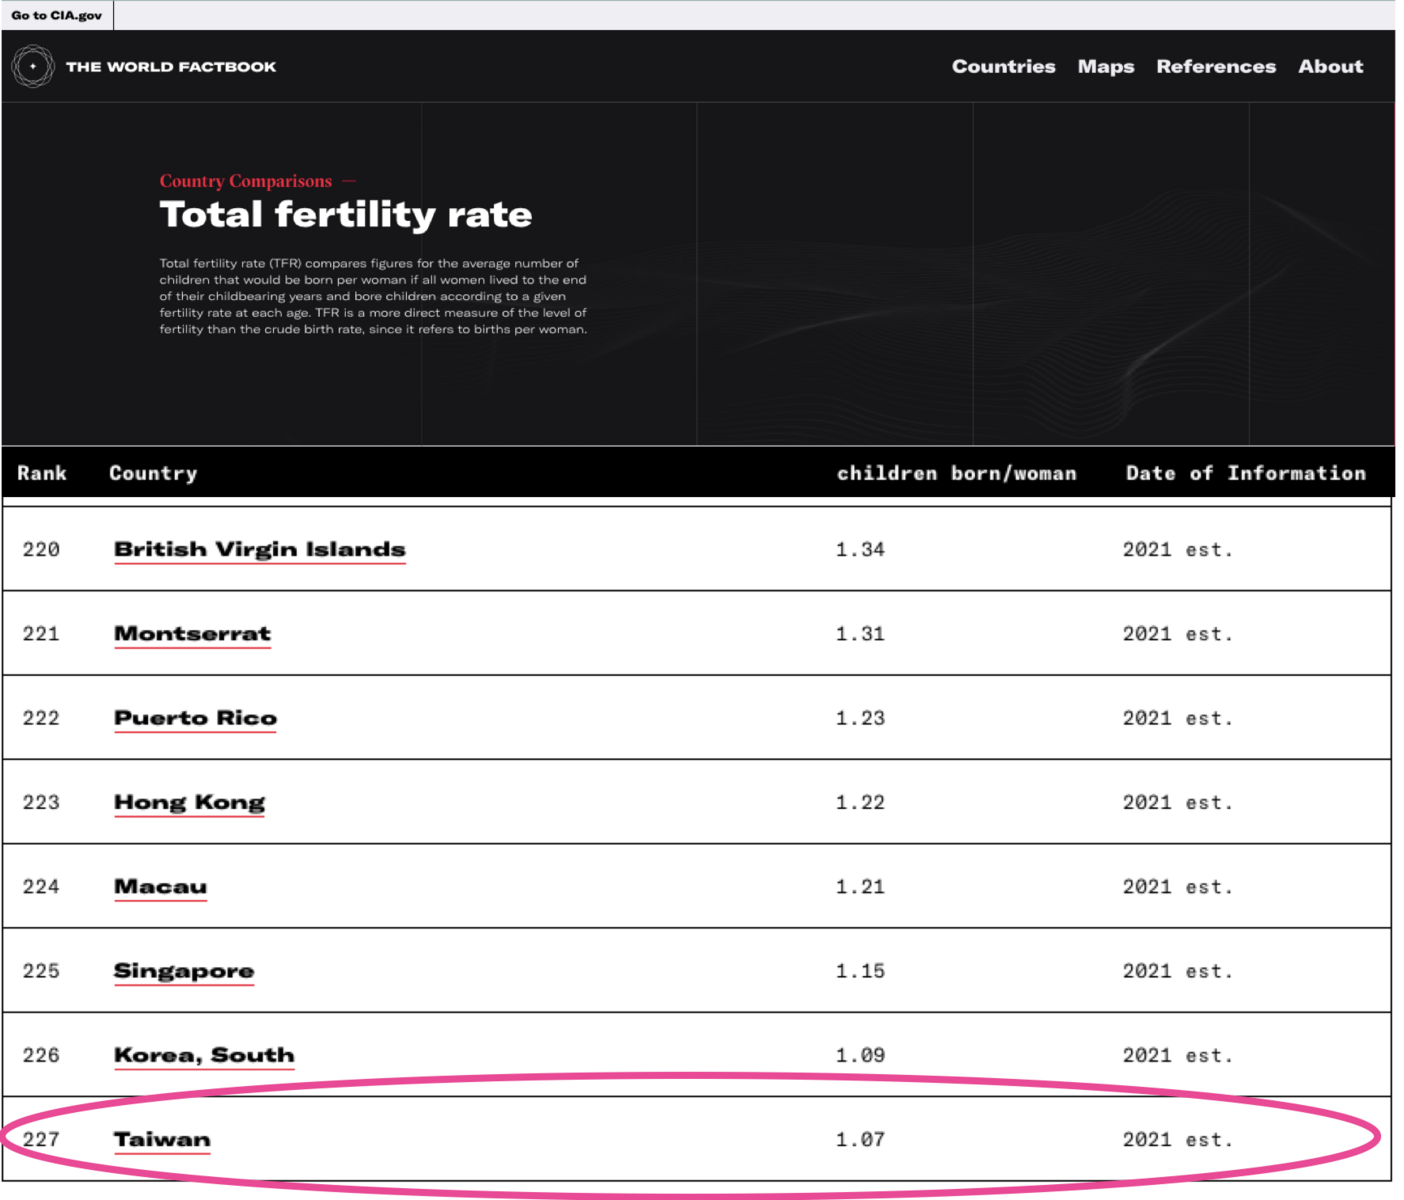Open the Maps menu item
The height and width of the screenshot is (1200, 1404).
tap(1106, 66)
